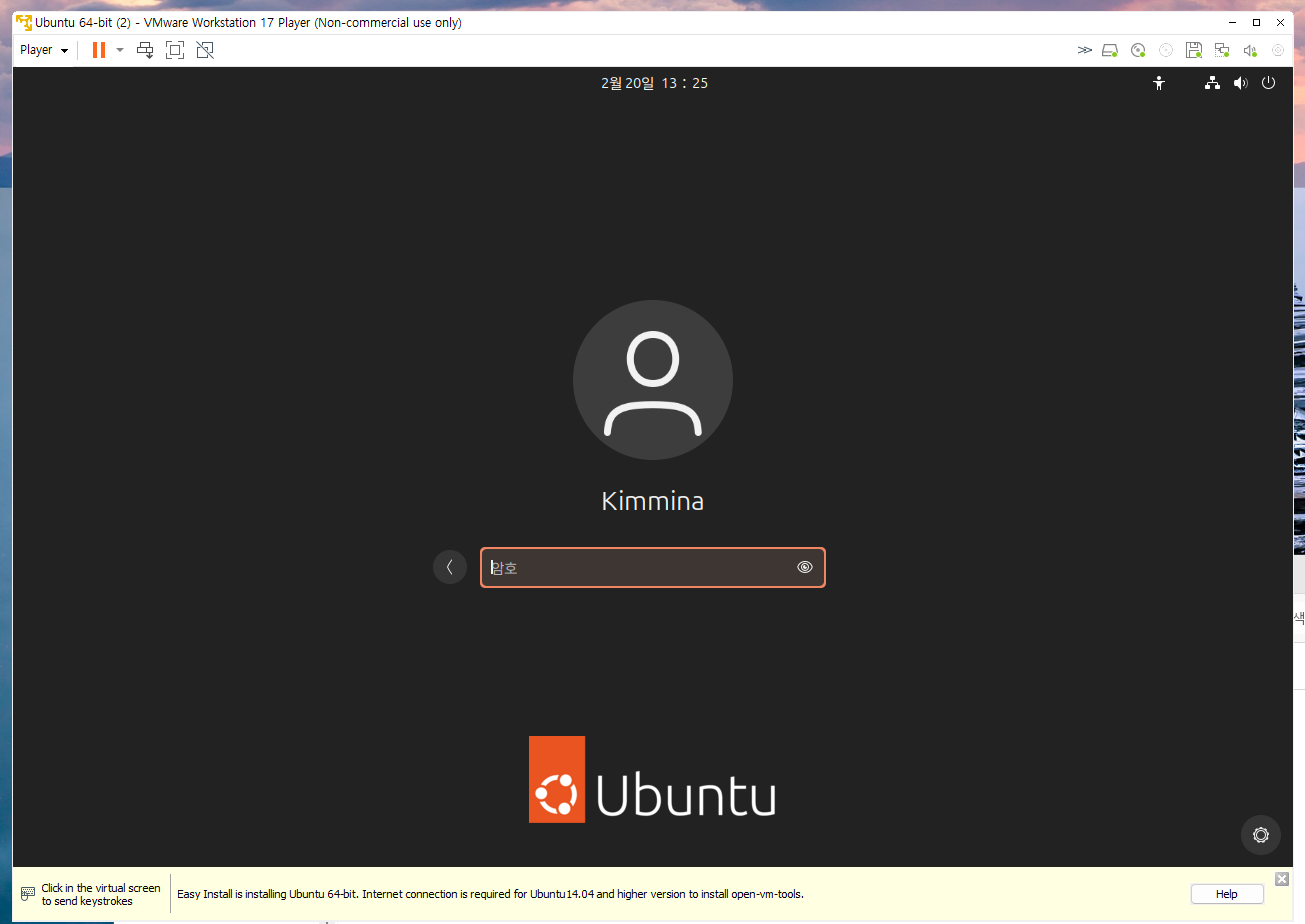Click Send Ctrl+Alt+Del icon
Screen dimensions: 1305x924
point(145,50)
